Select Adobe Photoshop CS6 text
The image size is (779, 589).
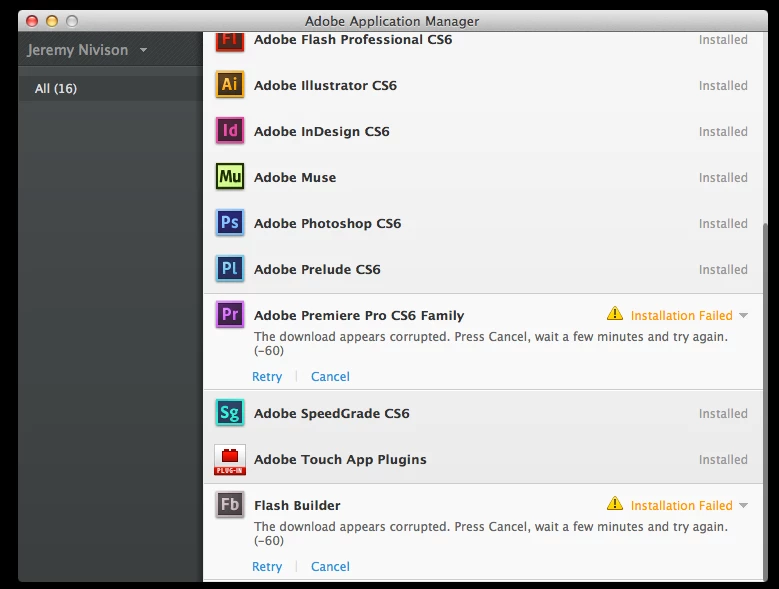coord(327,223)
